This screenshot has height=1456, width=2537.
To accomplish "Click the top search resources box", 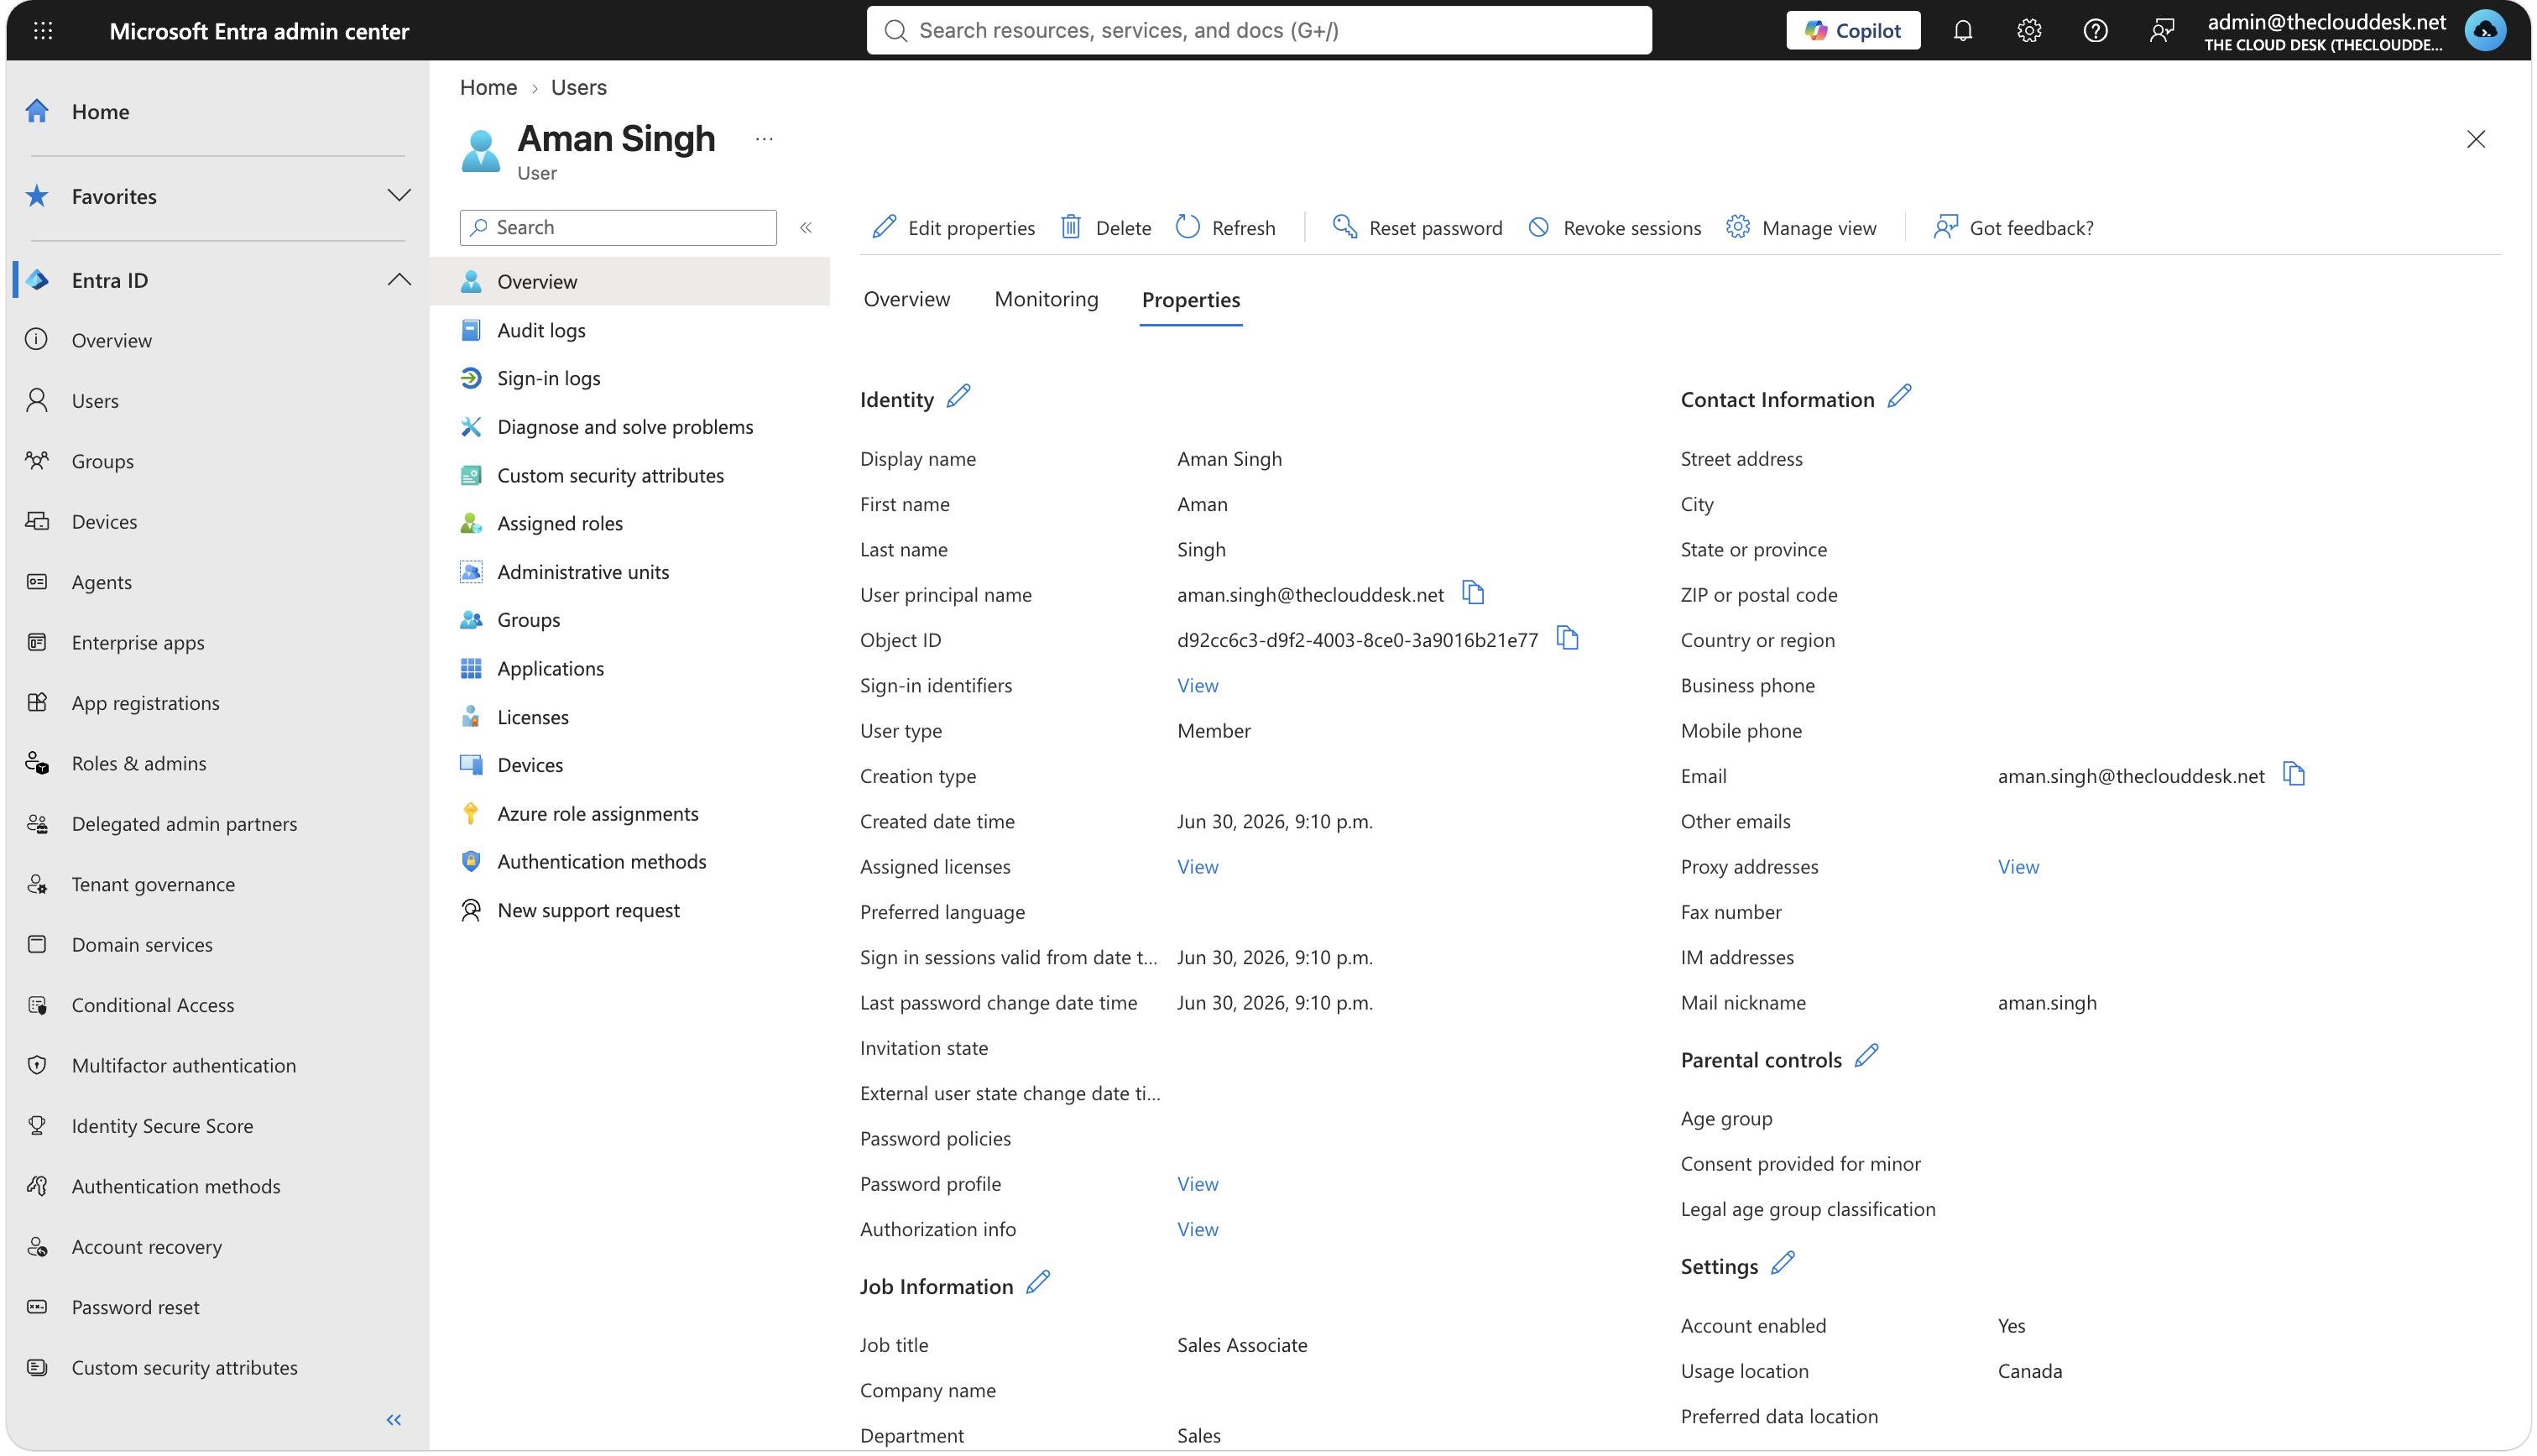I will pos(1259,30).
